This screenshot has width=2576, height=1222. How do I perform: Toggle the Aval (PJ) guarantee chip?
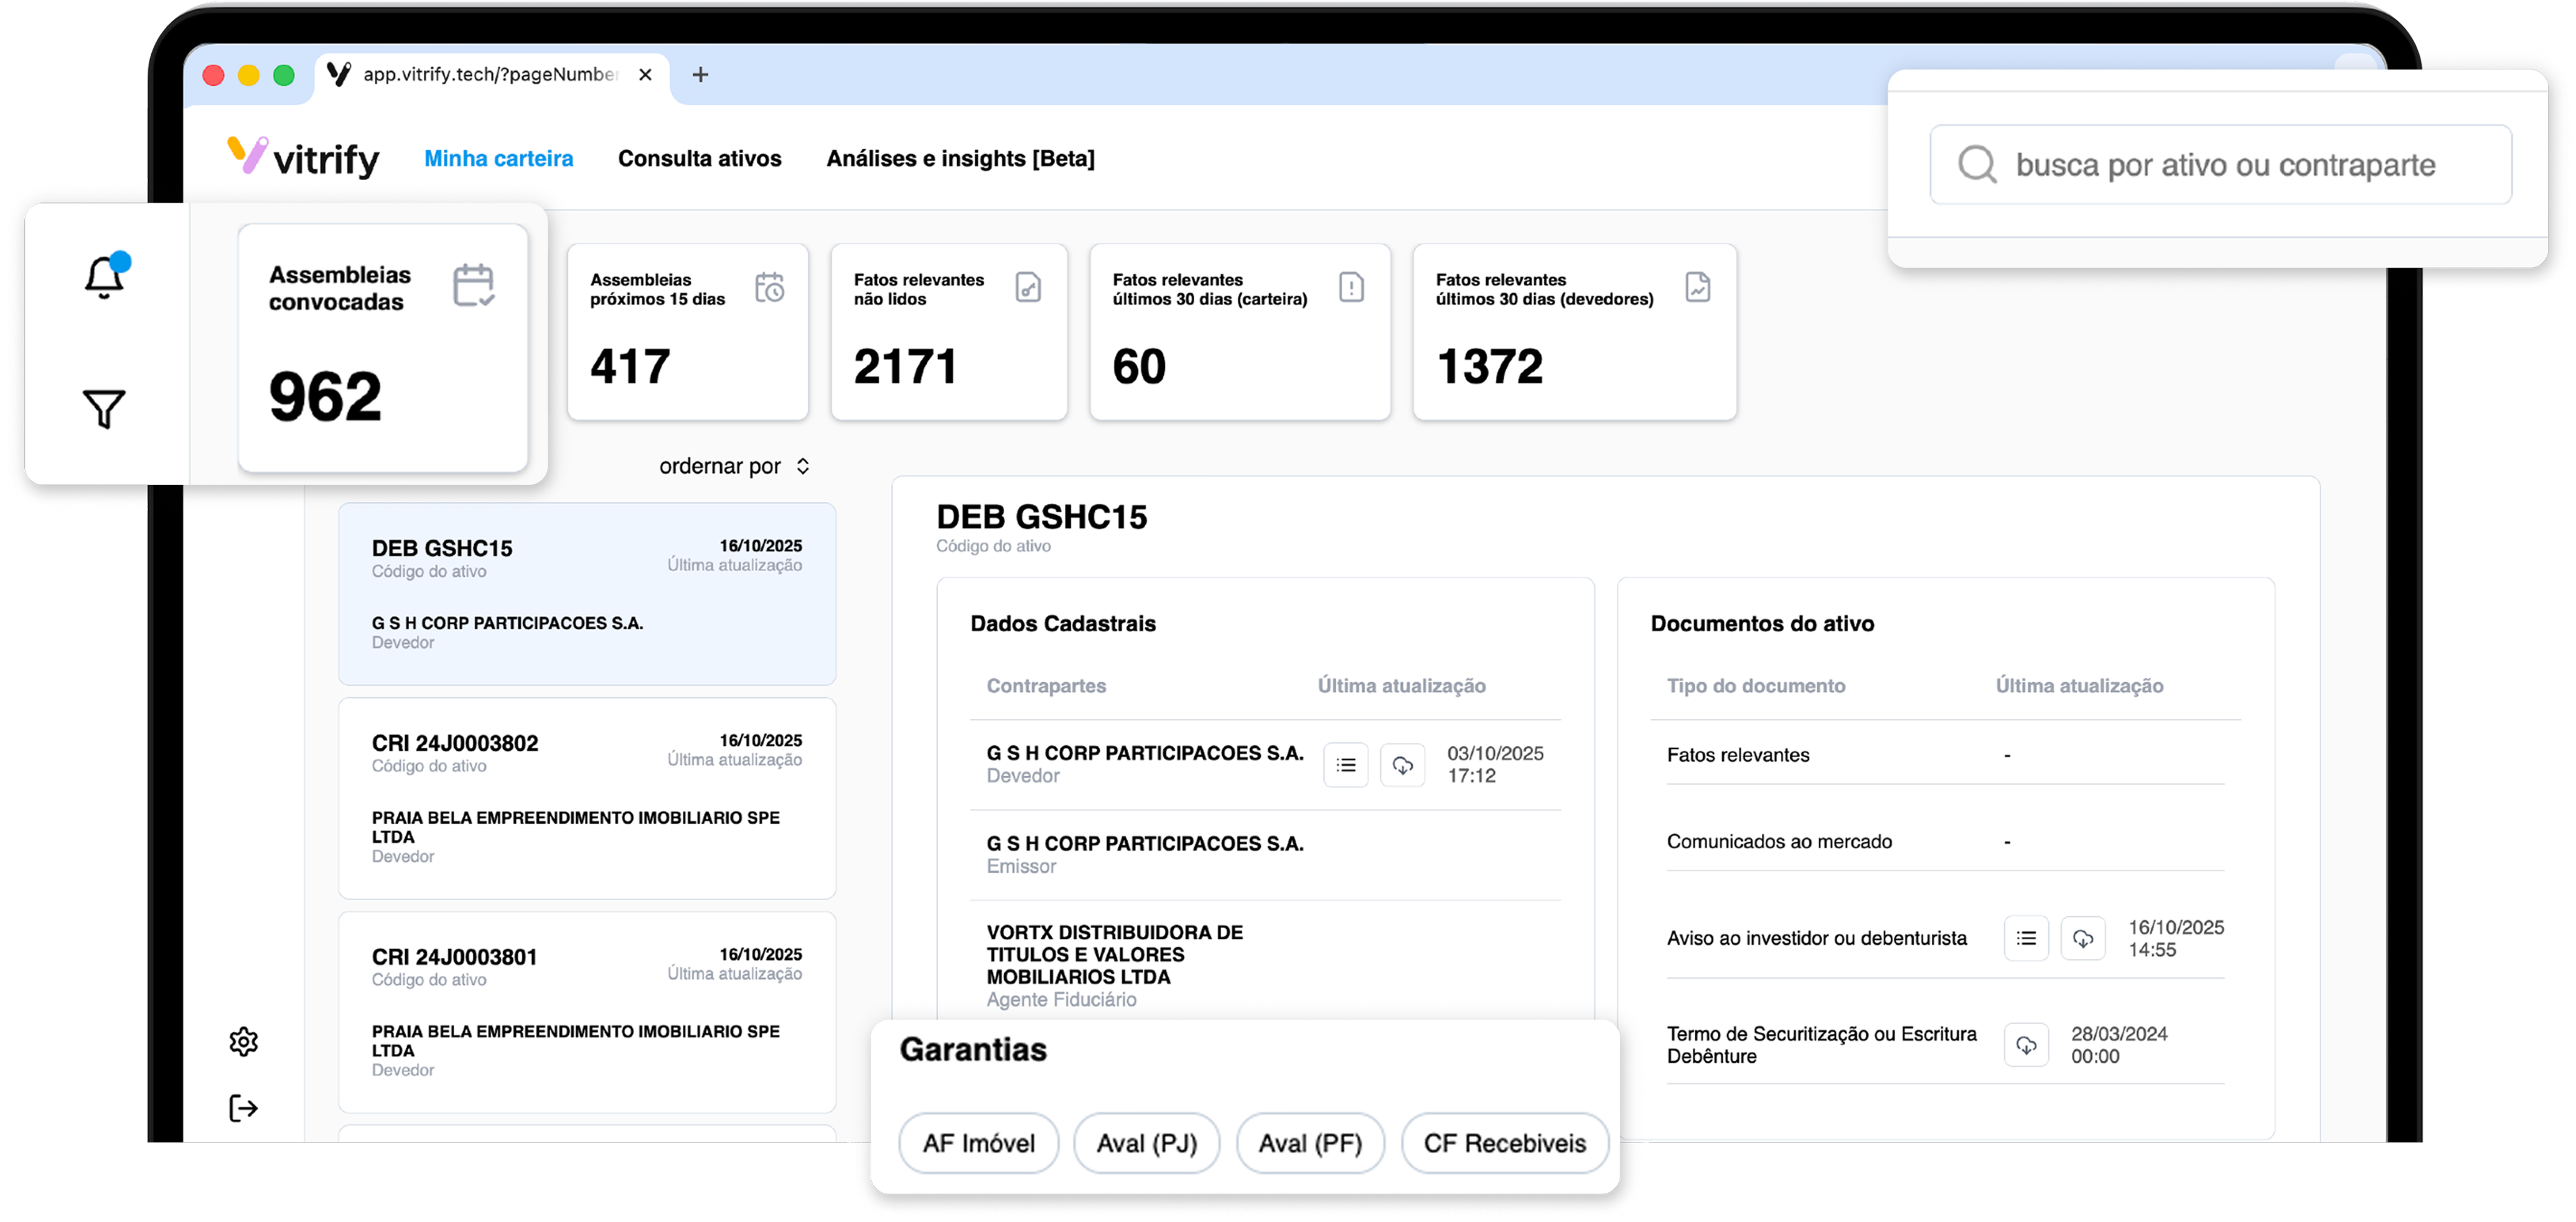tap(1146, 1143)
